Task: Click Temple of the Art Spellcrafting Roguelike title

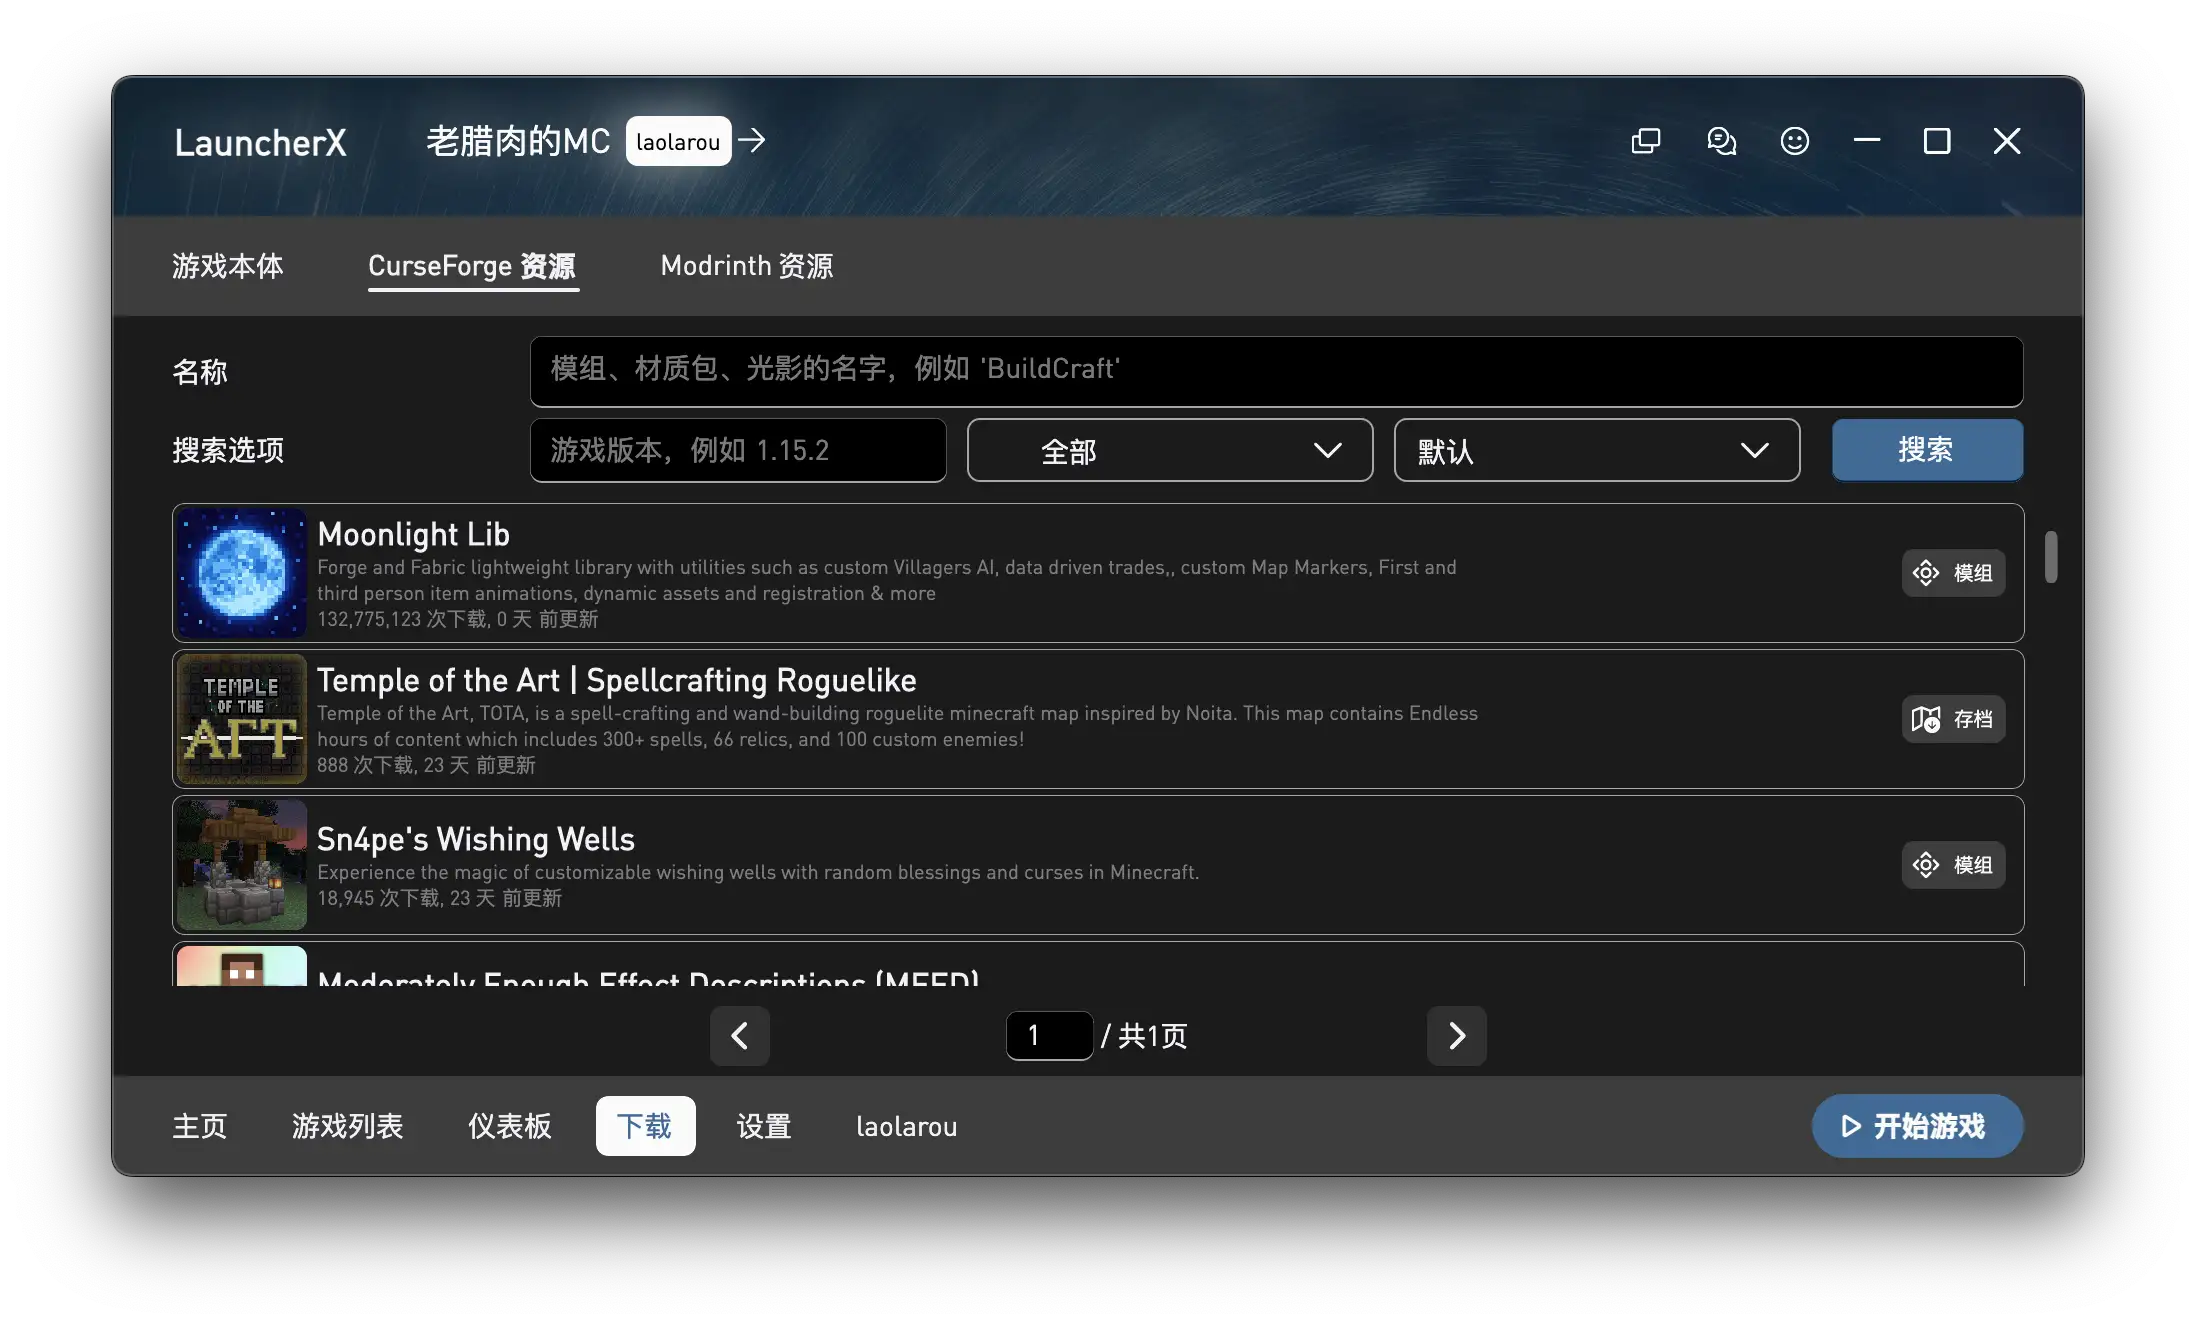Action: tap(617, 680)
